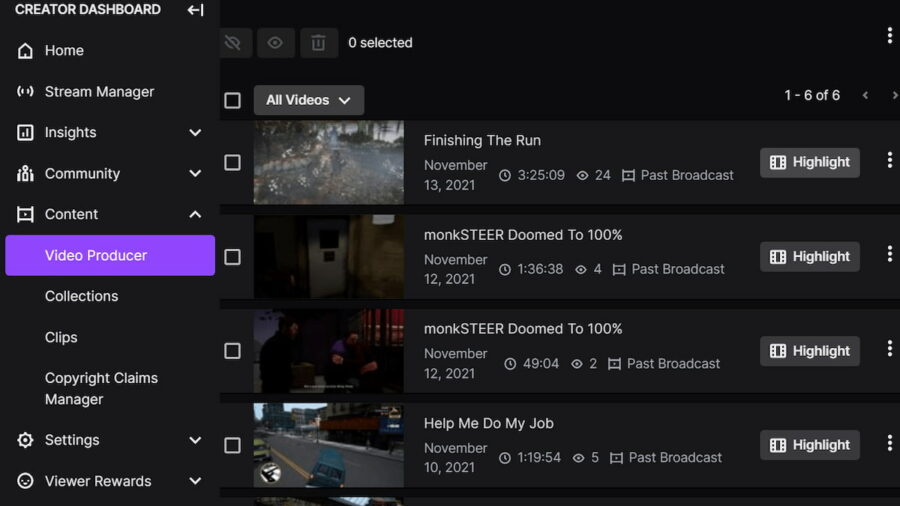Open the top-right vertical dots menu
Image resolution: width=900 pixels, height=506 pixels.
tap(889, 36)
